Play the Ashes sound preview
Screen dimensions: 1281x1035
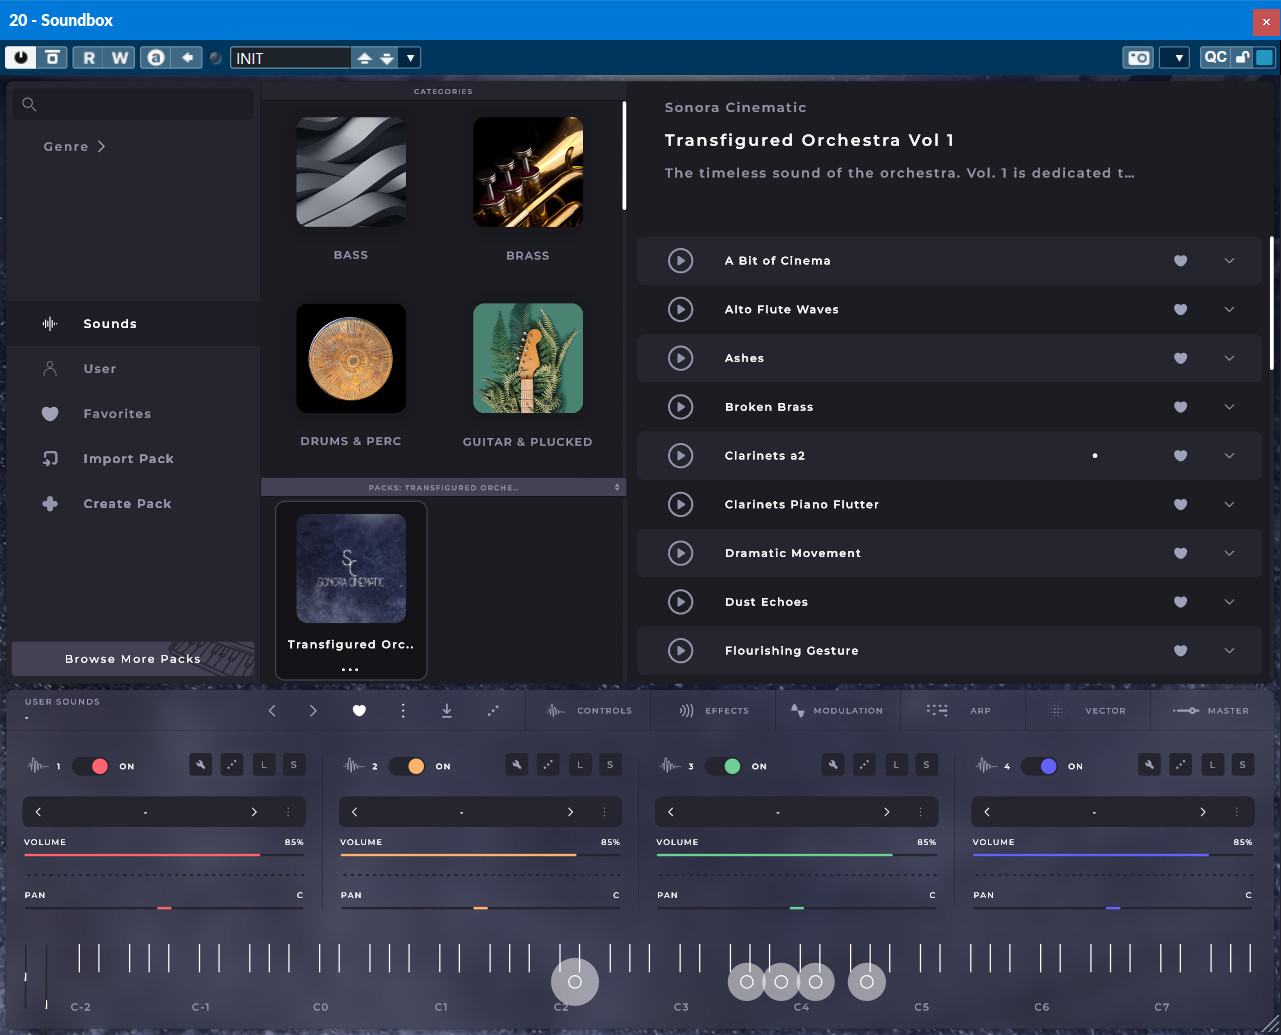[x=680, y=358]
